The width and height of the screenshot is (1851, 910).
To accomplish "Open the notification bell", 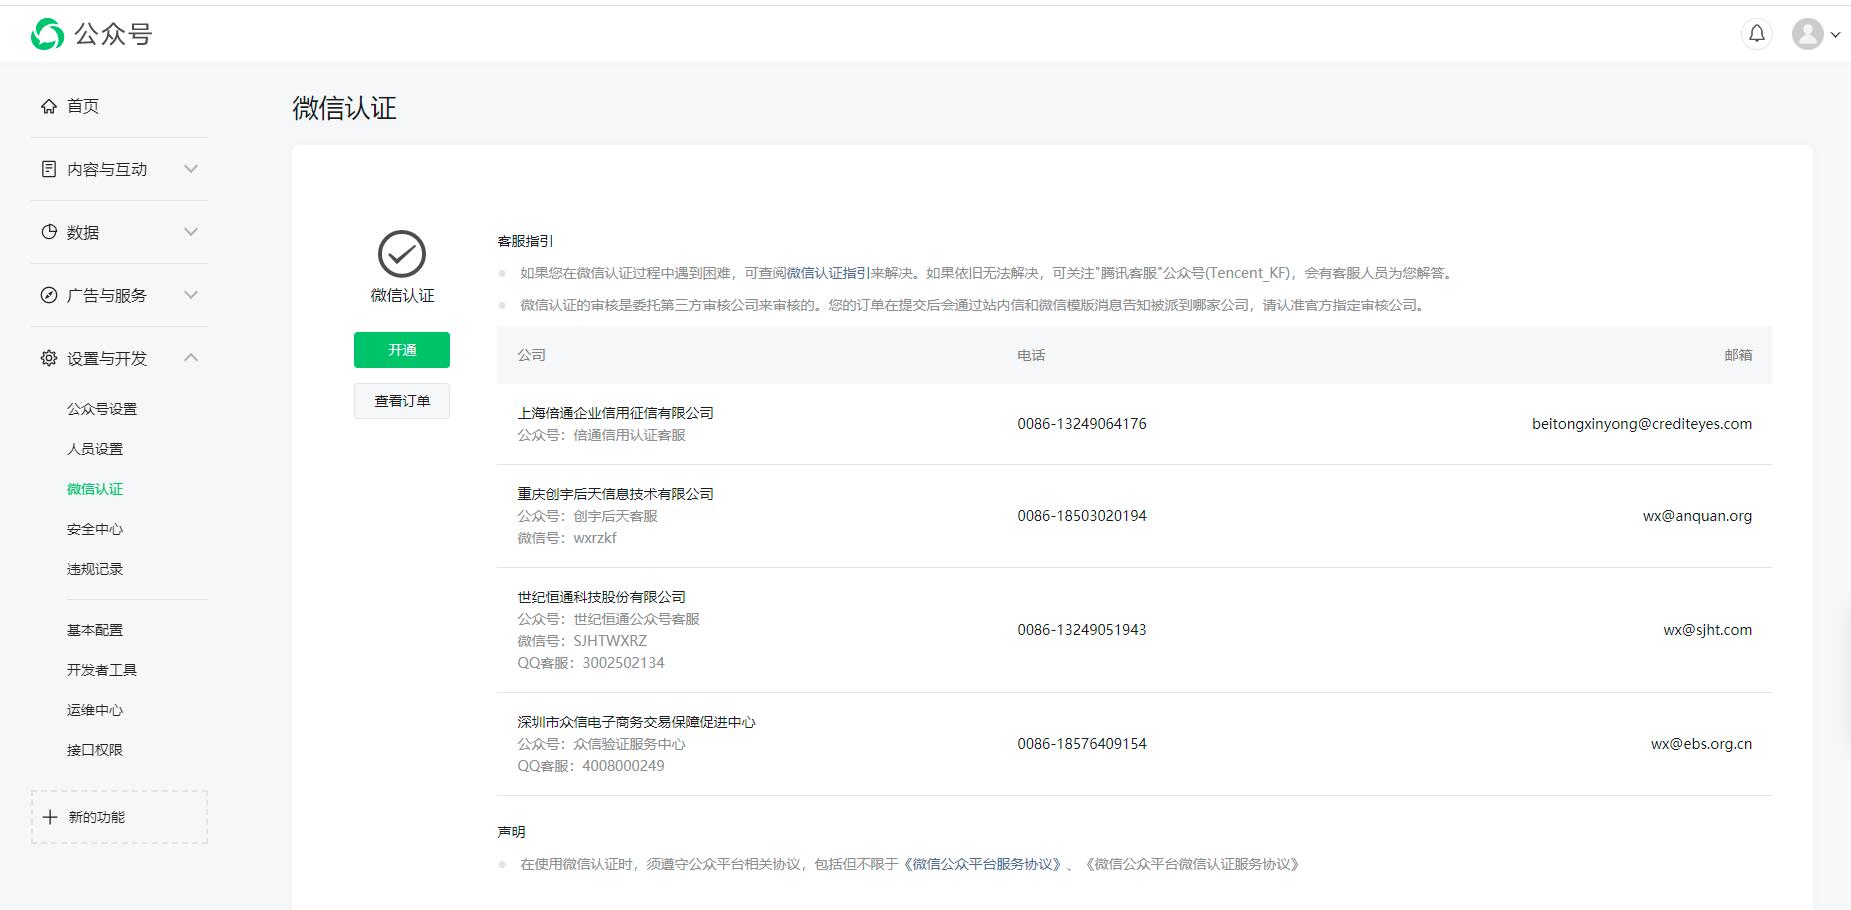I will (1757, 34).
